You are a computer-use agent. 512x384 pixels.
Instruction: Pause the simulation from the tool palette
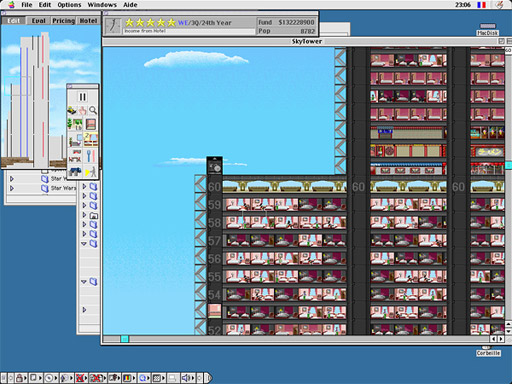point(82,97)
